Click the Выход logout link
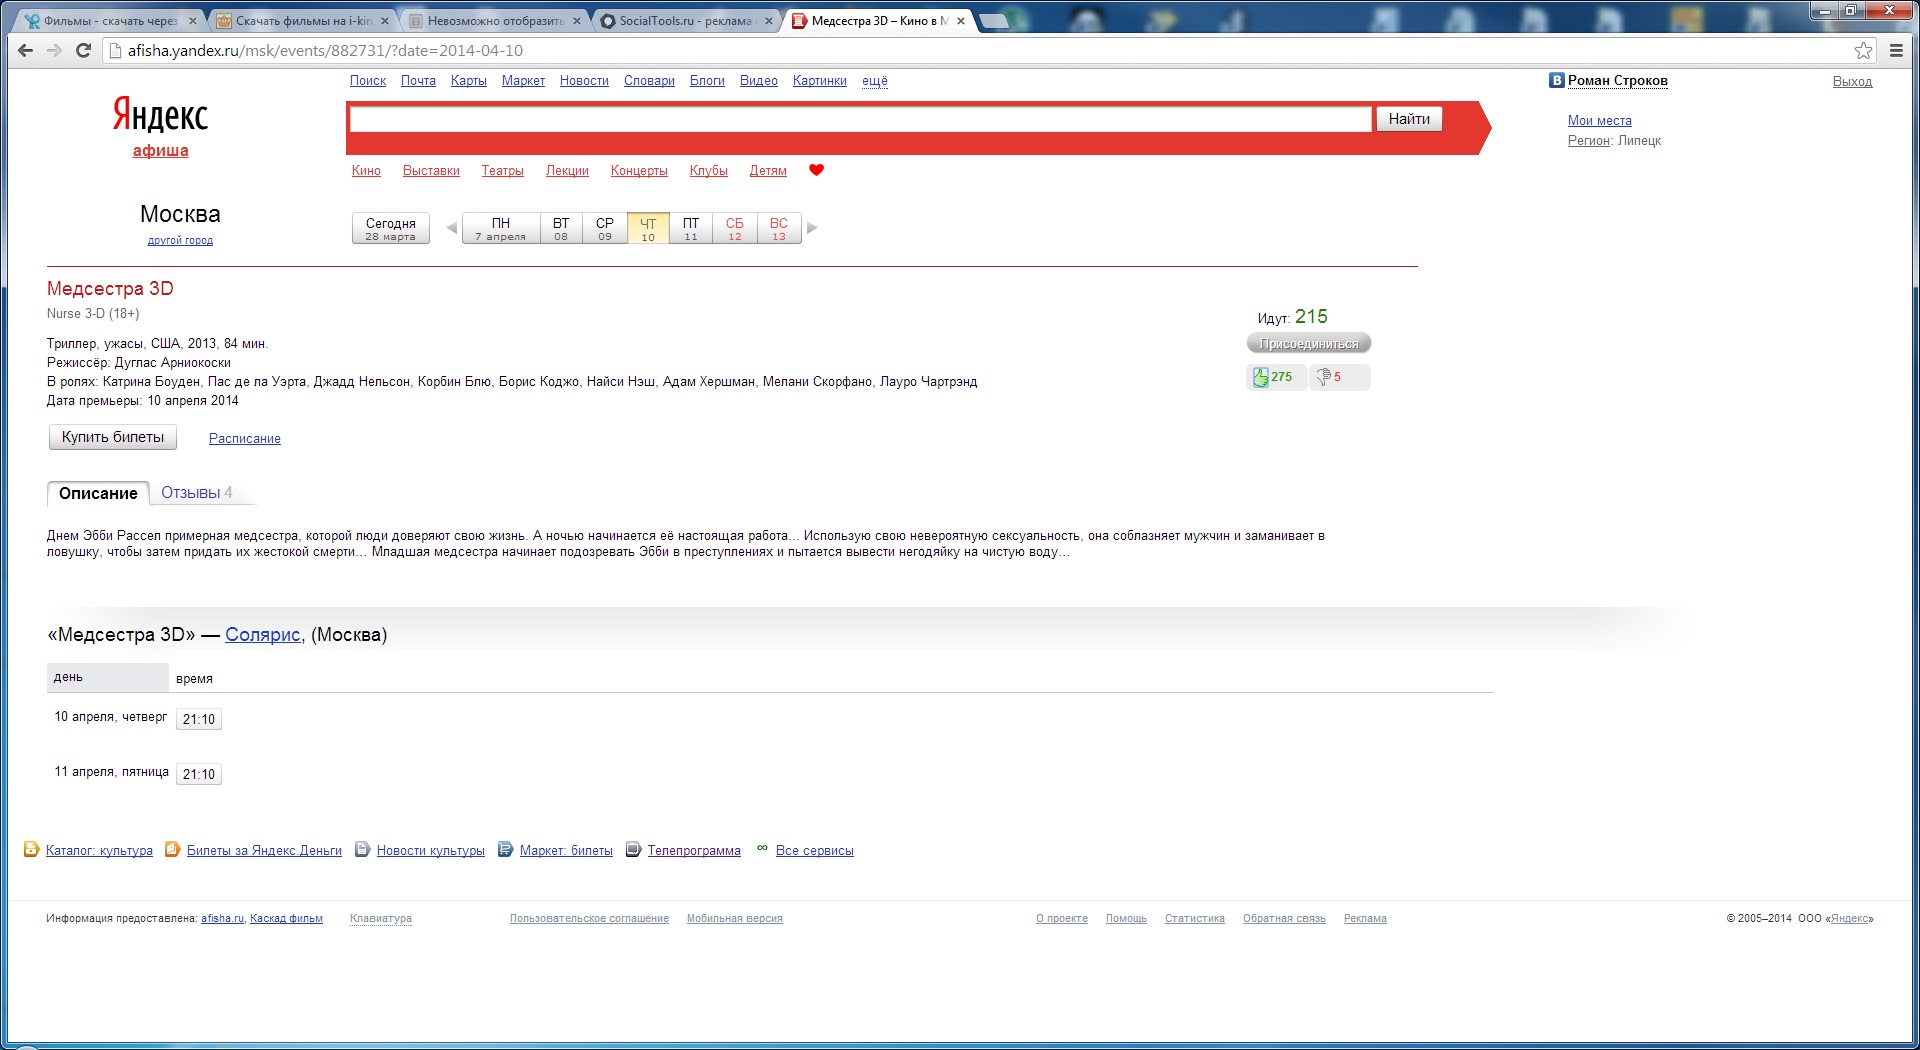The image size is (1920, 1050). pos(1852,82)
